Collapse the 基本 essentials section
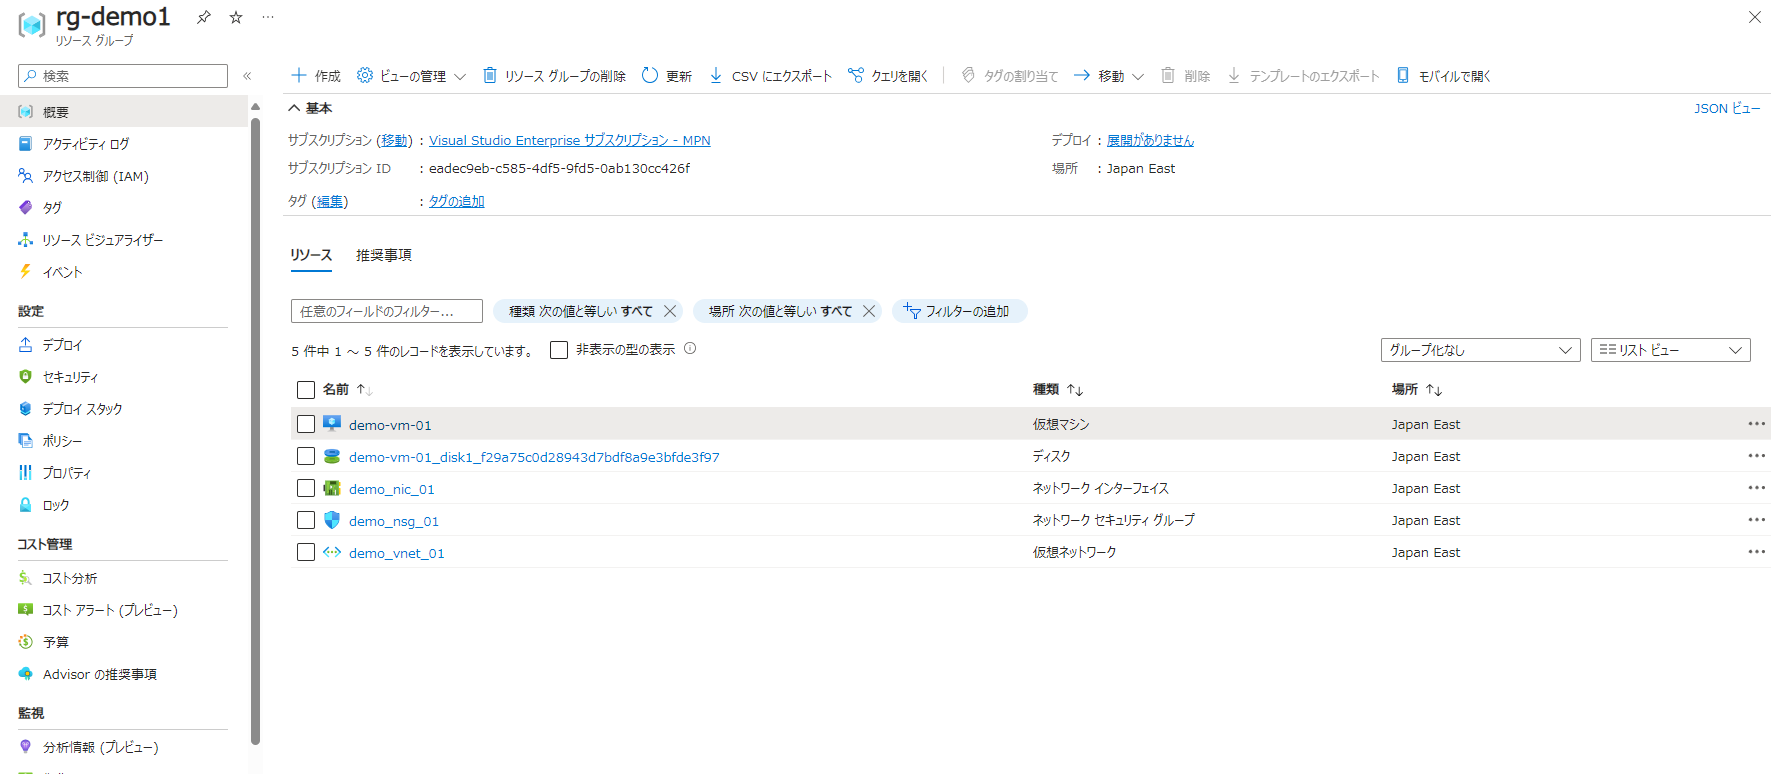 310,108
